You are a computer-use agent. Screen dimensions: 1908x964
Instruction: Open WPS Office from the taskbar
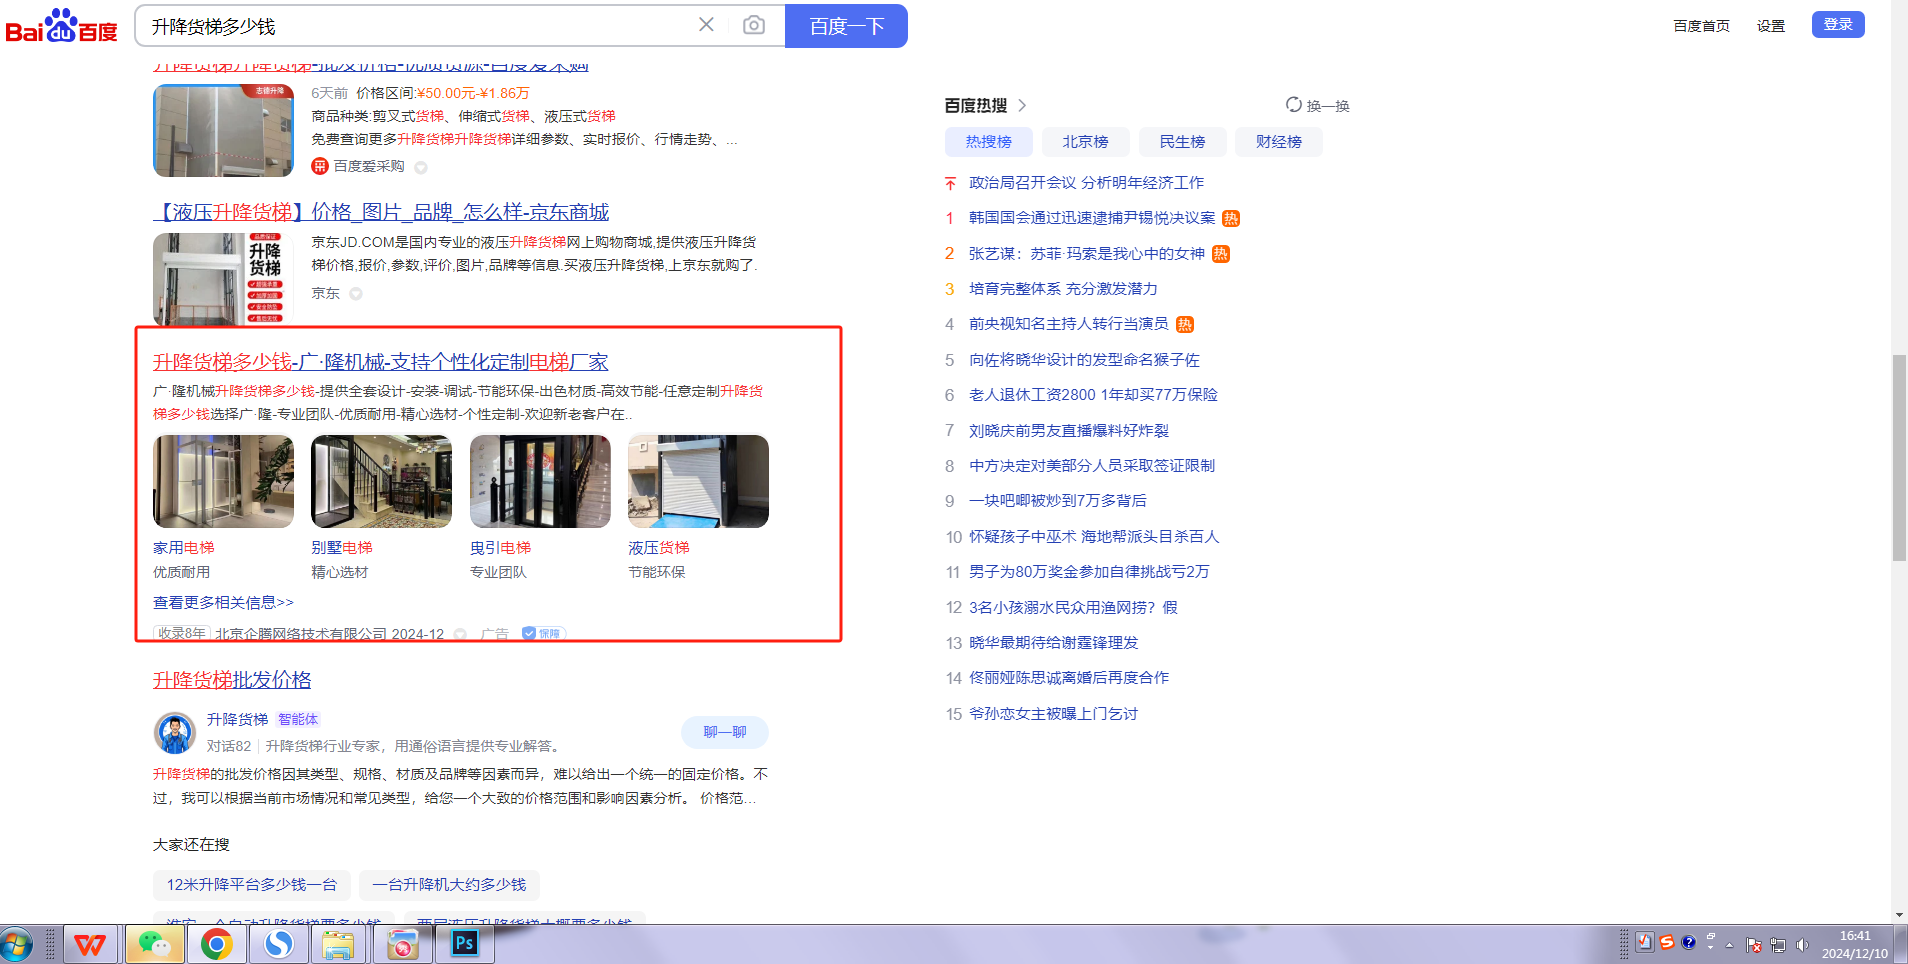[x=91, y=944]
